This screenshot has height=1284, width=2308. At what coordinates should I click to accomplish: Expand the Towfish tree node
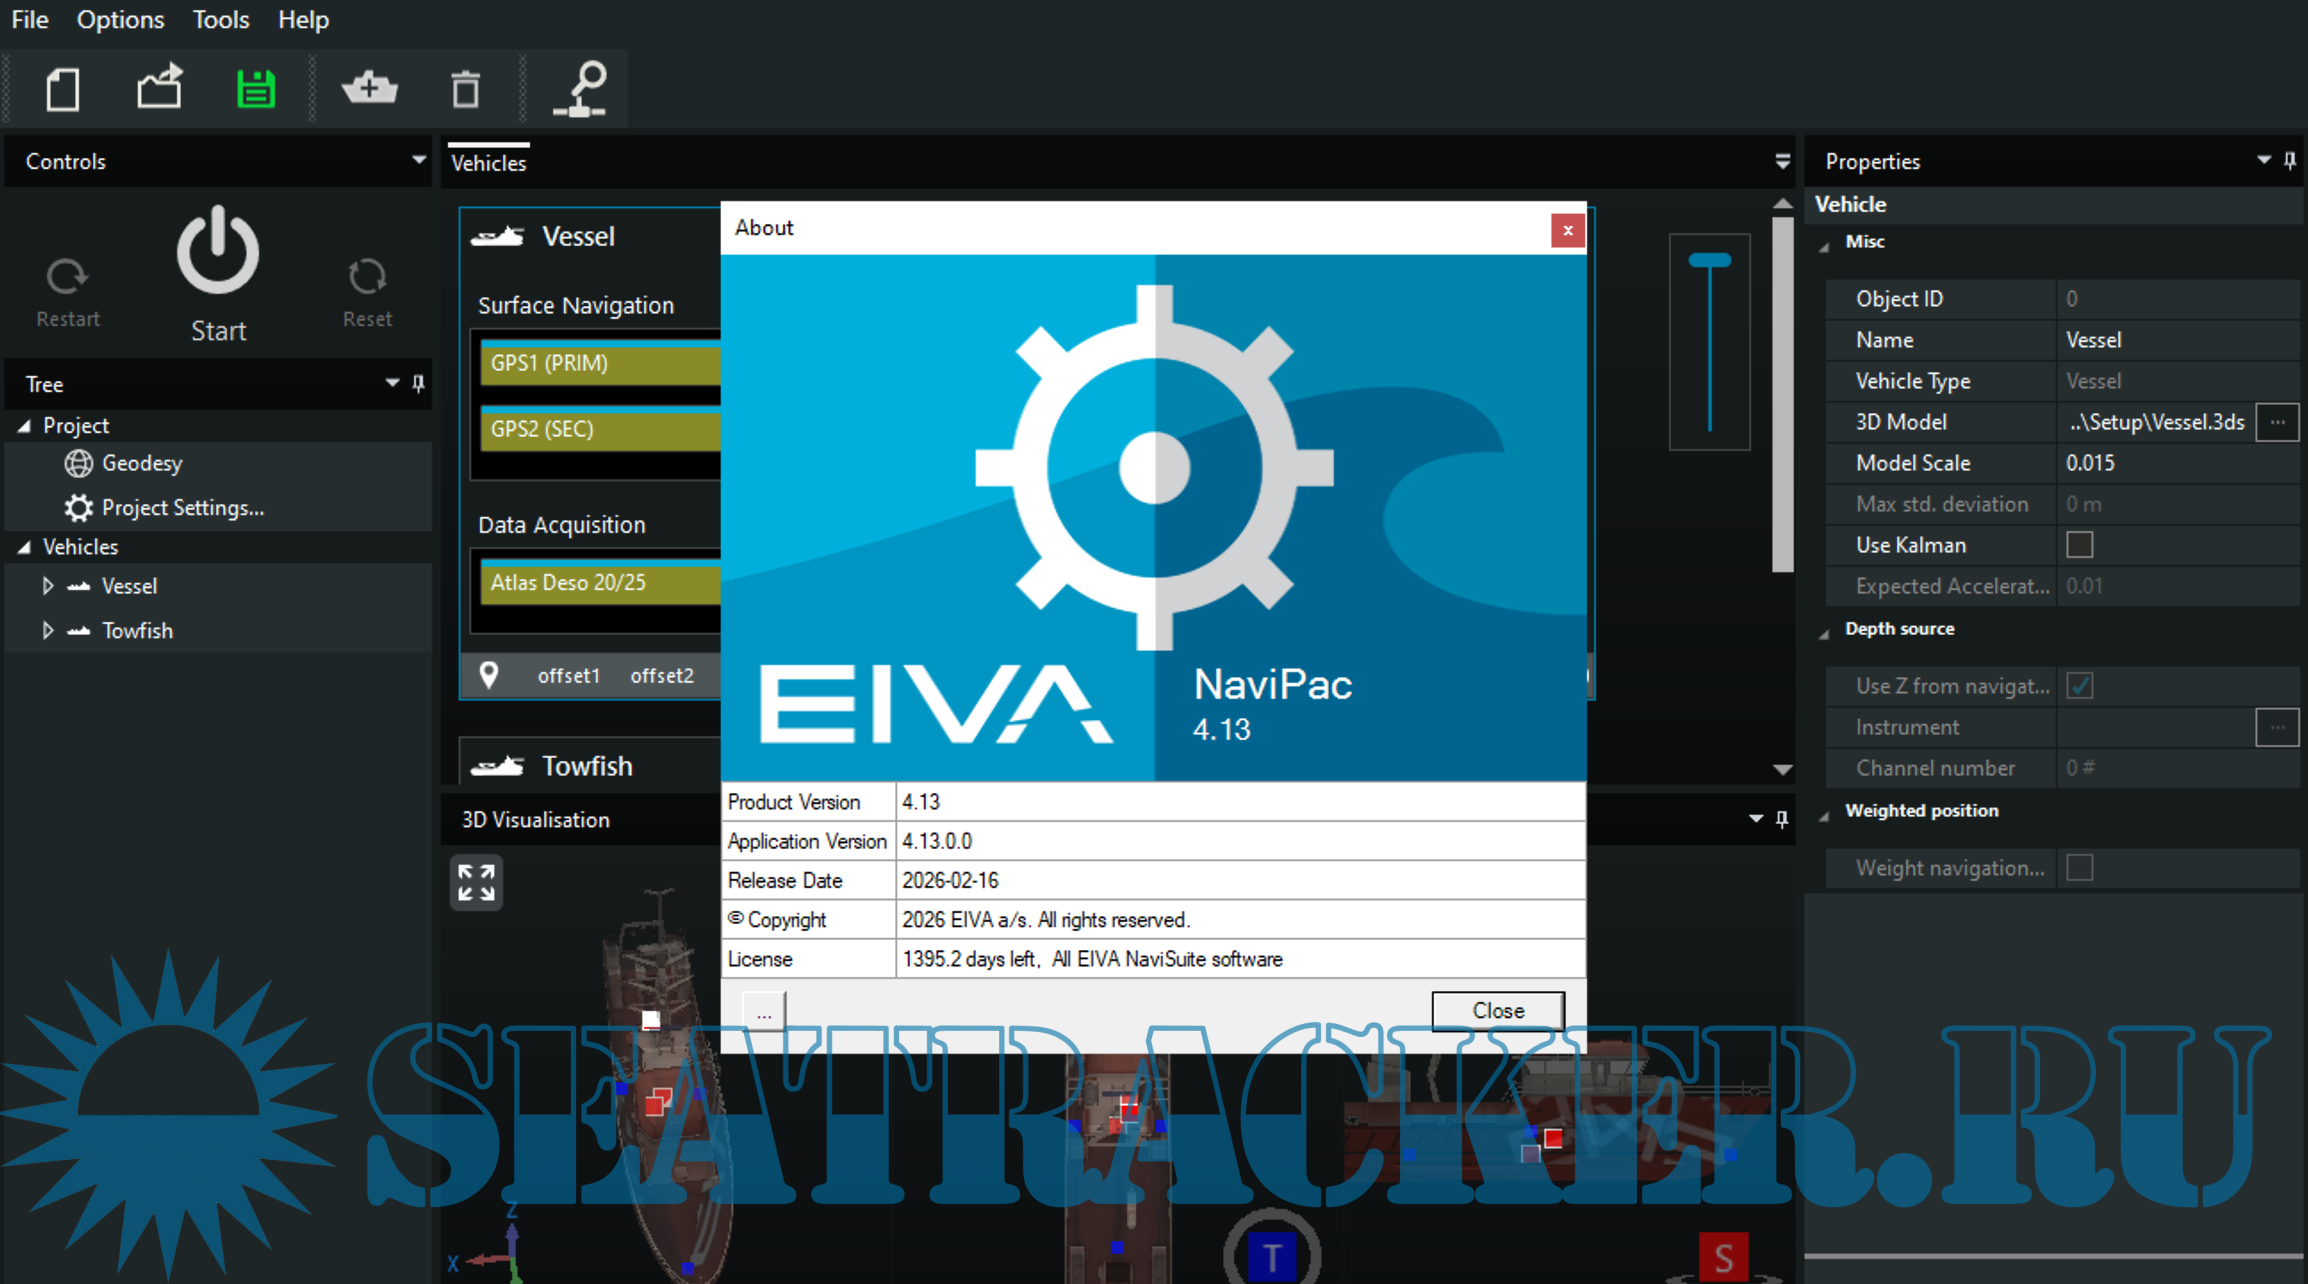point(47,631)
